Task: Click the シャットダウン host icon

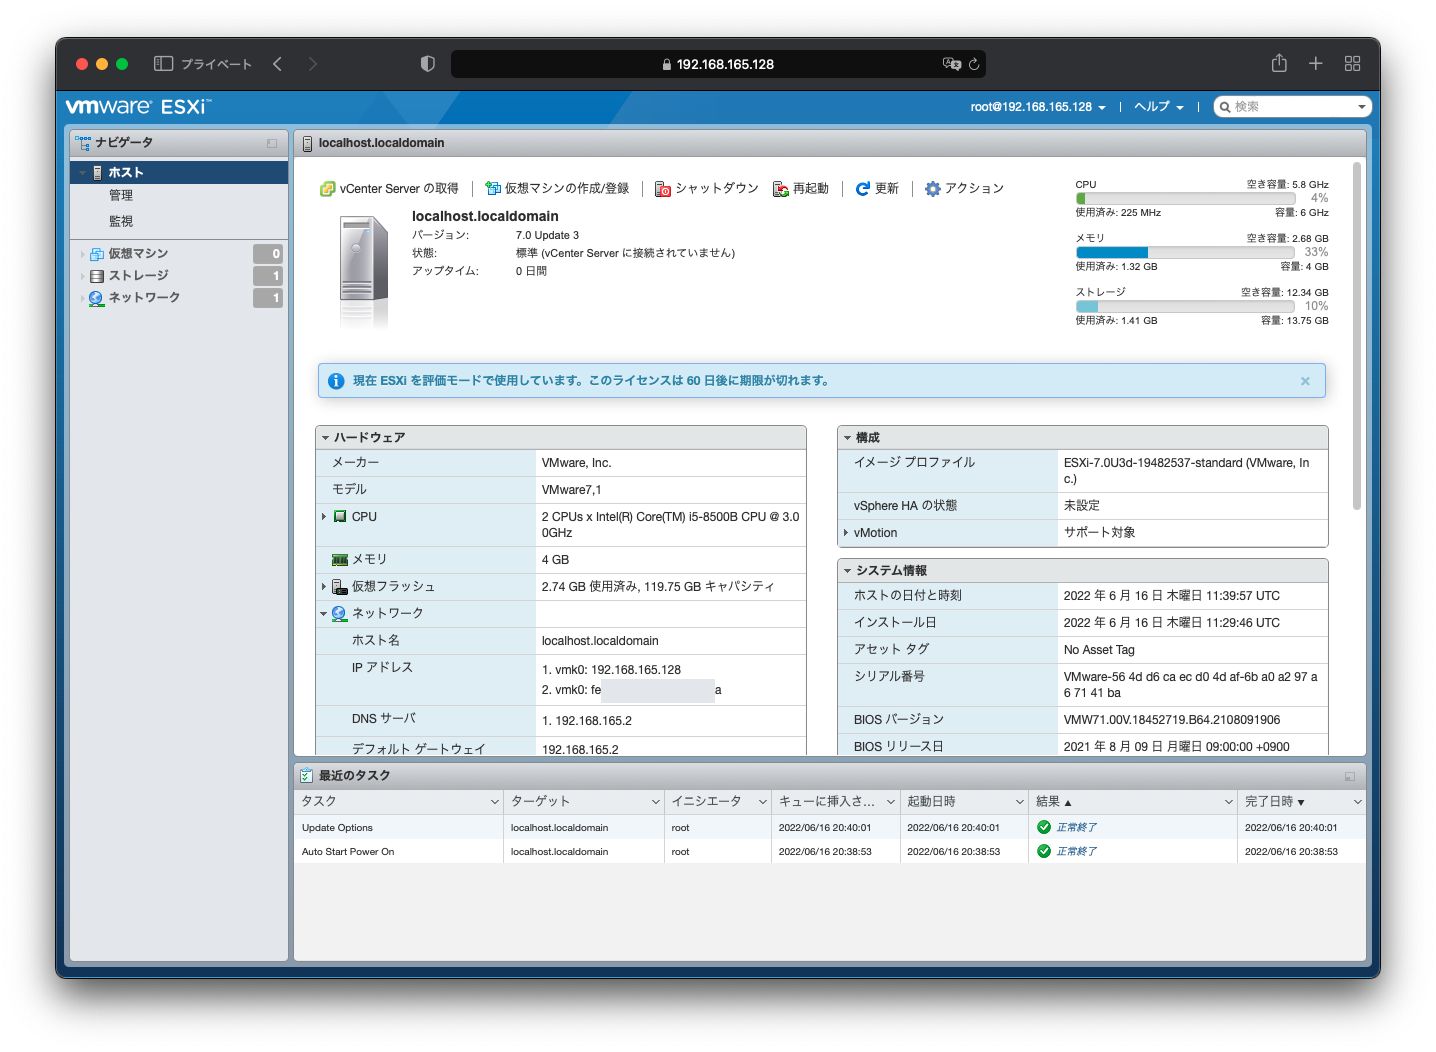Action: (662, 189)
